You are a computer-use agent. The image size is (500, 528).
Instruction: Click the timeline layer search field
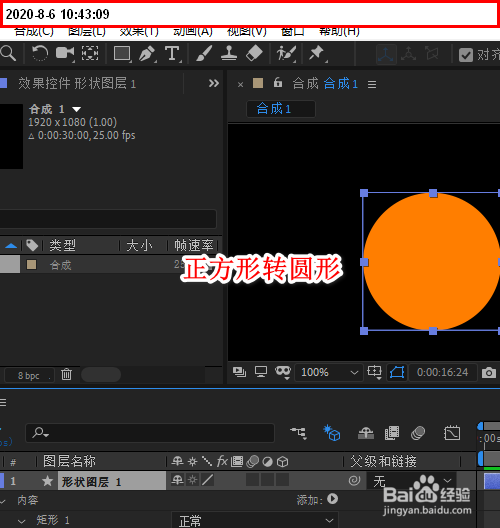150,433
